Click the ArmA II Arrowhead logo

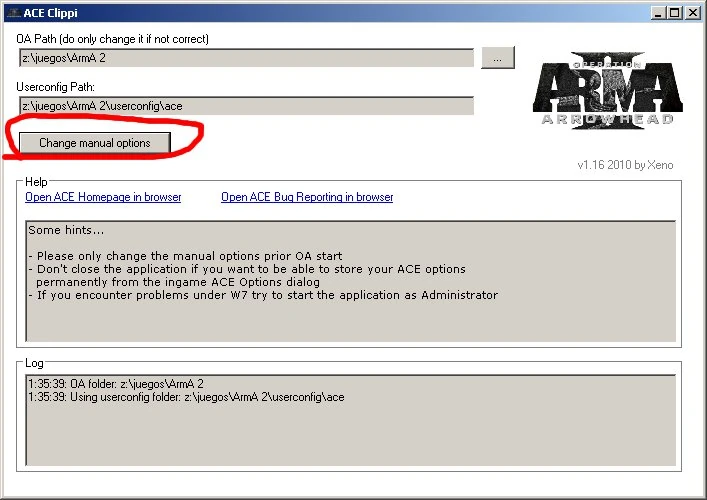(x=608, y=90)
